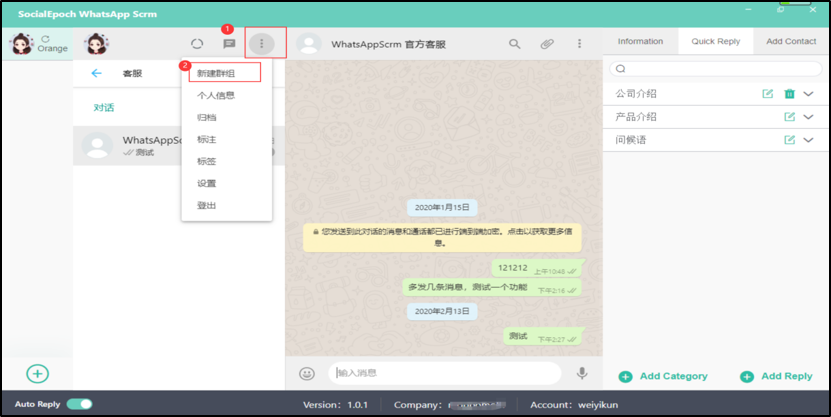Click the profile avatar in chat list header

coord(96,44)
